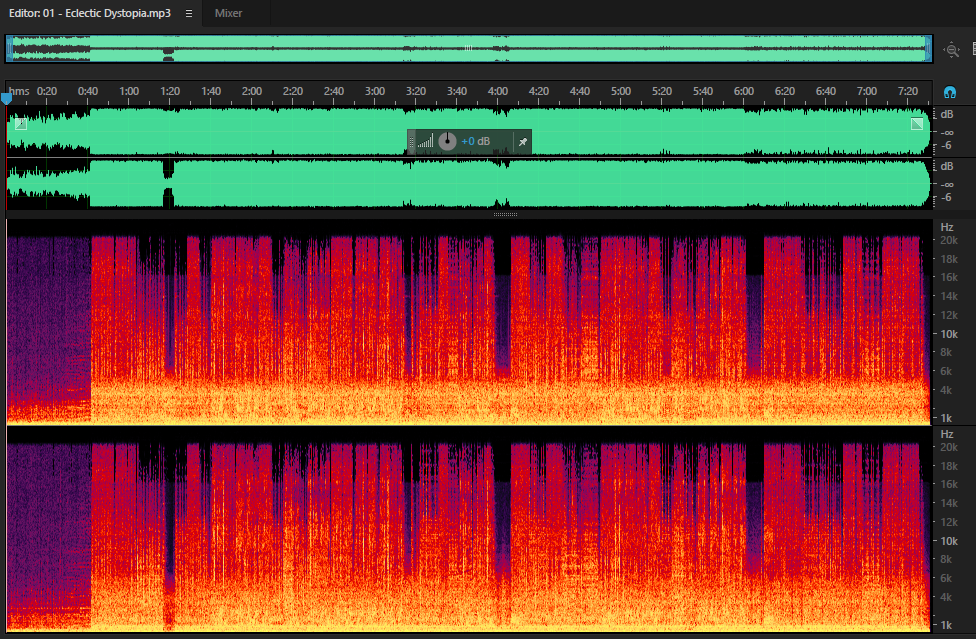Click the dB label of the bottom channel
Viewport: 976px width, 639px height.
pyautogui.click(x=947, y=167)
